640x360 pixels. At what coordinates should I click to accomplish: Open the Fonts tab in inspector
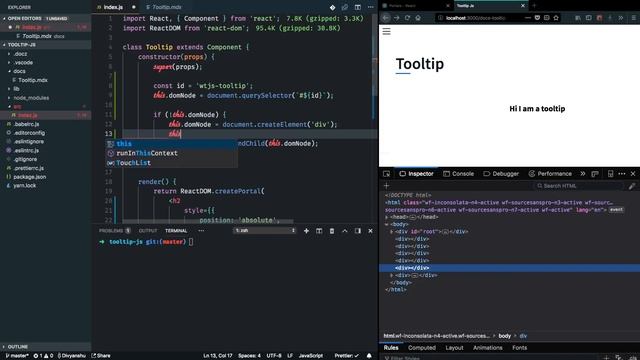(520, 348)
